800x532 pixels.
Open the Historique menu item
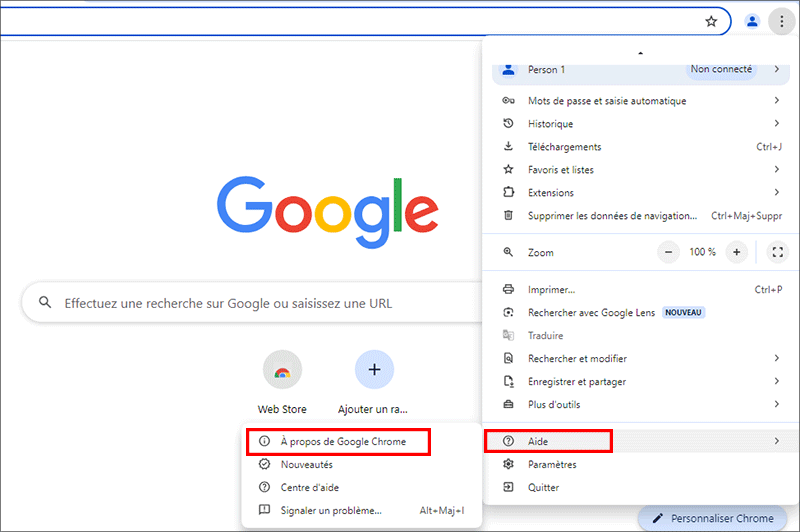point(640,123)
